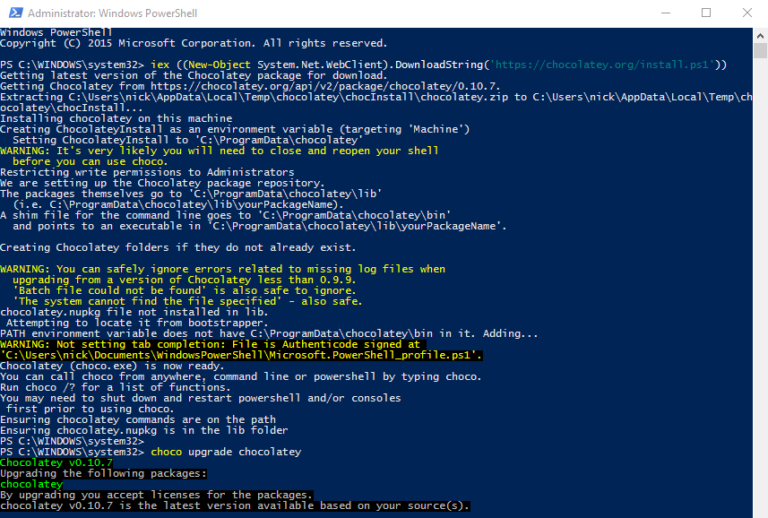Click the green 'Chocolatey v0.10.7' line
Screen dimensions: 768x518
57,463
